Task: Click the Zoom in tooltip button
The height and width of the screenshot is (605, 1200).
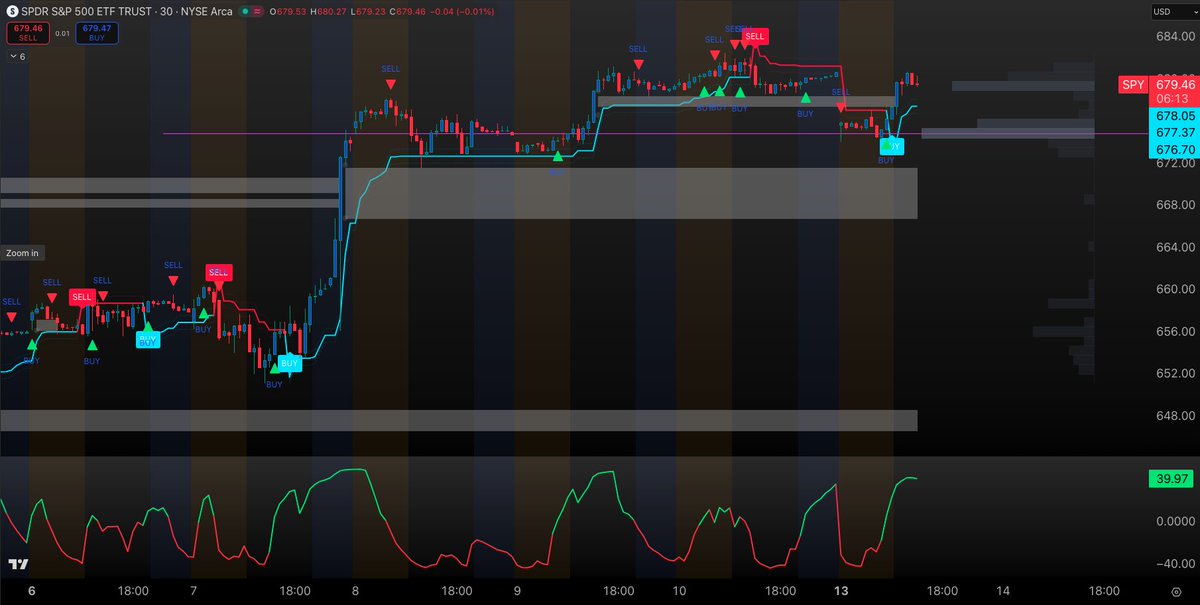Action: pos(22,253)
